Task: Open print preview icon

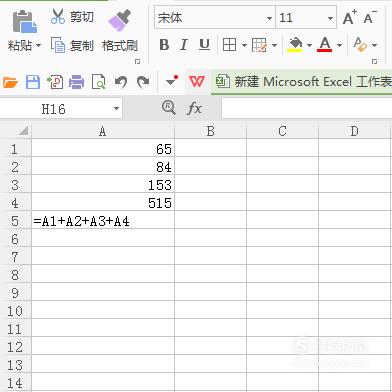Action: [x=99, y=82]
